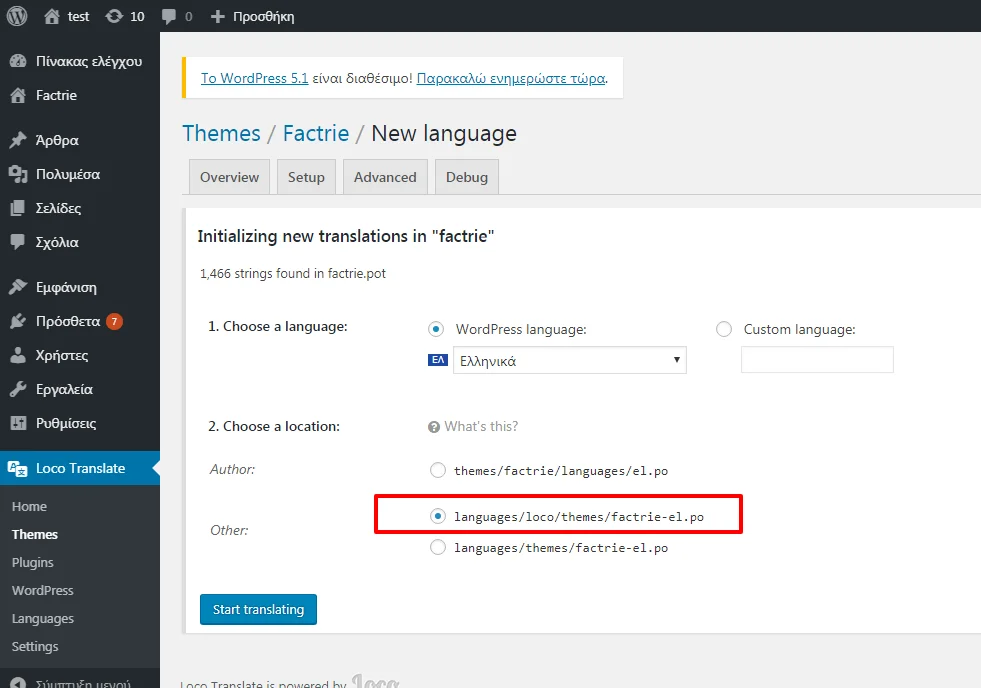
Task: Expand the Προσθήκη add-new menu
Action: coord(252,16)
